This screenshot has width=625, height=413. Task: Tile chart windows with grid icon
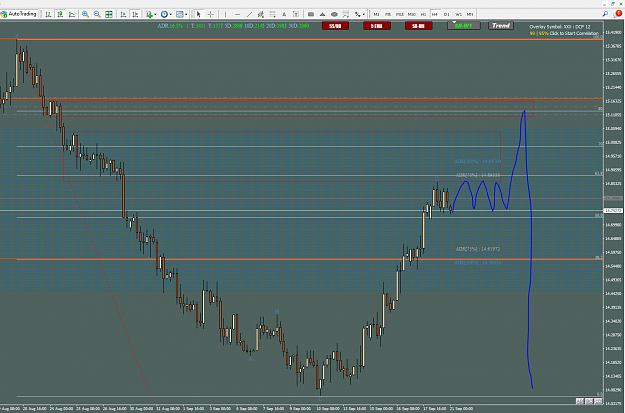pos(108,14)
